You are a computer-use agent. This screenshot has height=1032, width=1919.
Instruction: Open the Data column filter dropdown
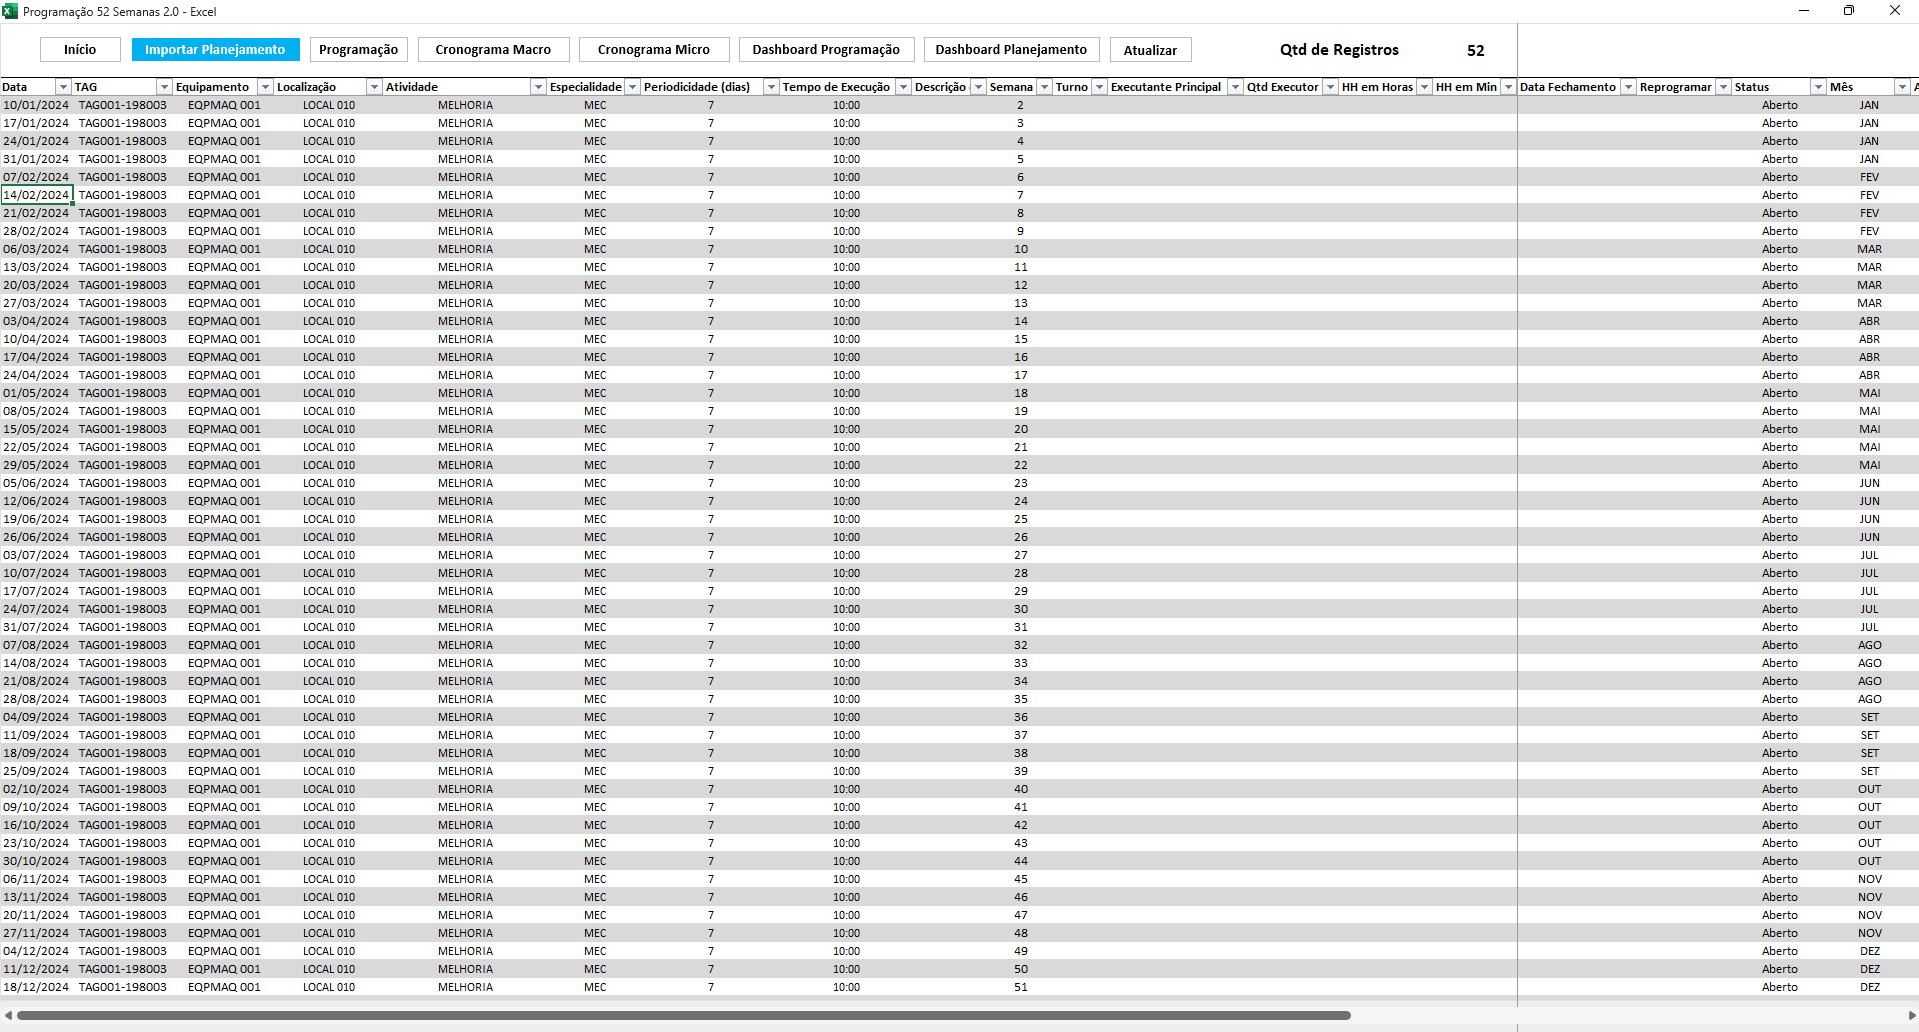coord(63,87)
